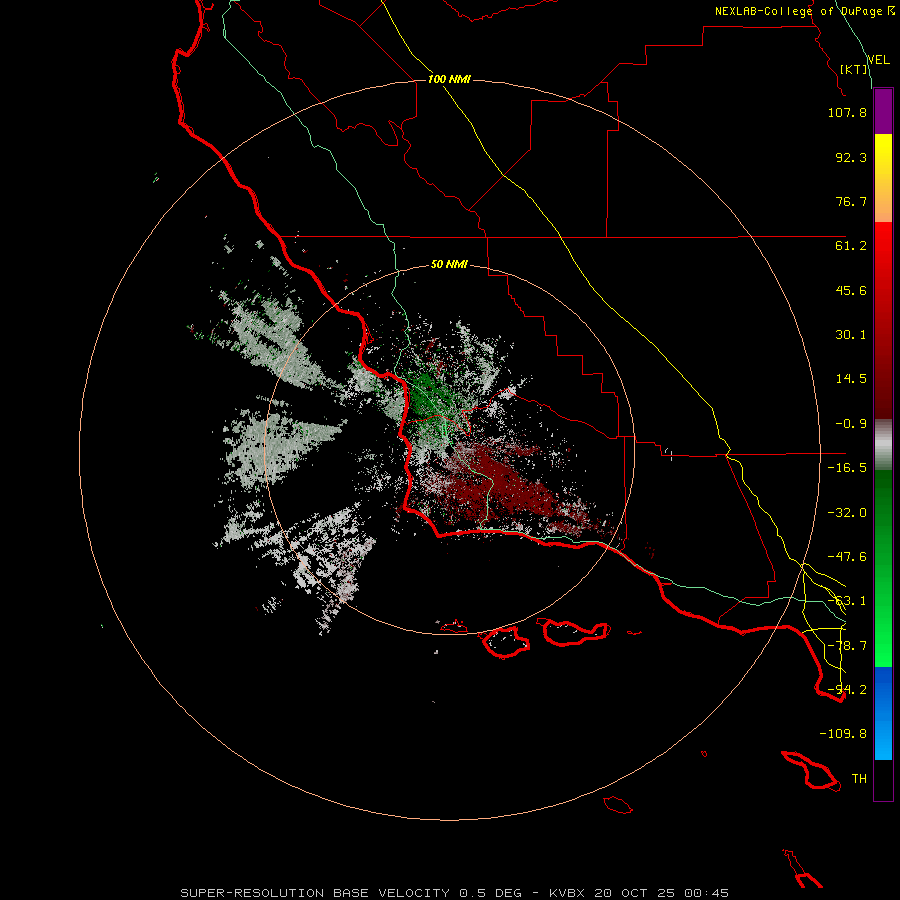Click the 50 NMI range ring label
This screenshot has height=900, width=900.
point(449,265)
